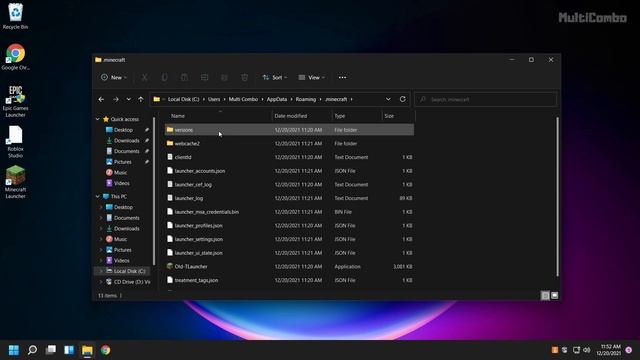
Task: Click AppData in the address path
Action: point(277,99)
